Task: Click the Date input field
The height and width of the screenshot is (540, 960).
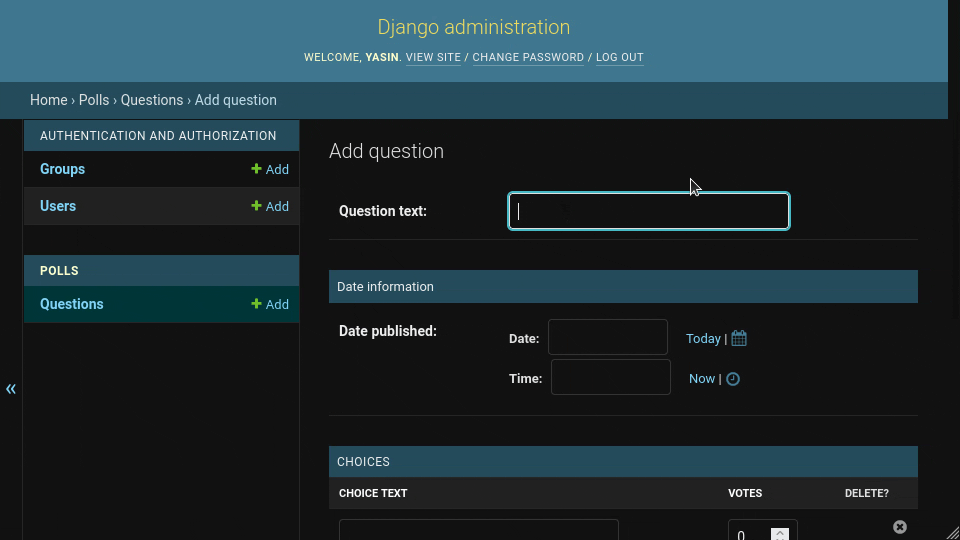Action: [608, 337]
